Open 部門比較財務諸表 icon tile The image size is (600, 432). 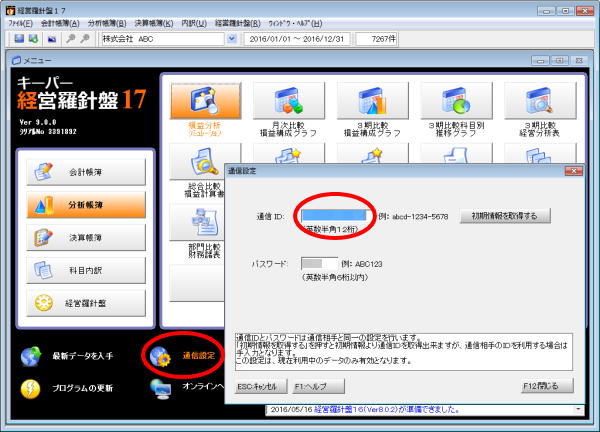(x=197, y=222)
